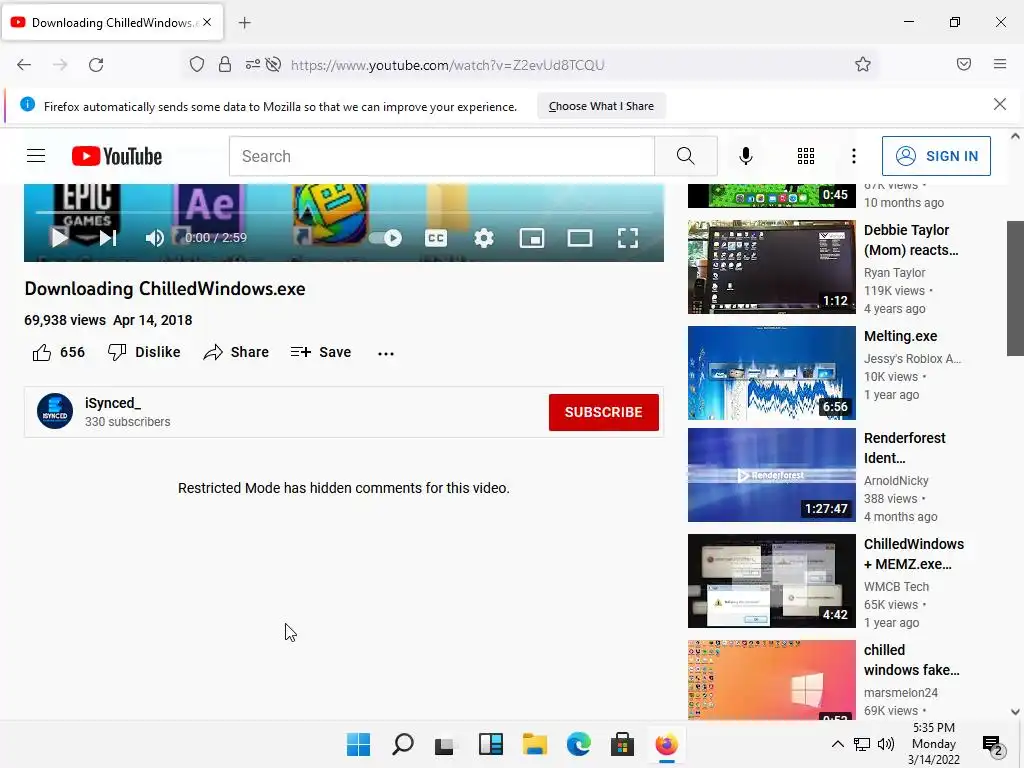Turn on closed captions CC
Image resolution: width=1024 pixels, height=768 pixels.
pos(436,238)
